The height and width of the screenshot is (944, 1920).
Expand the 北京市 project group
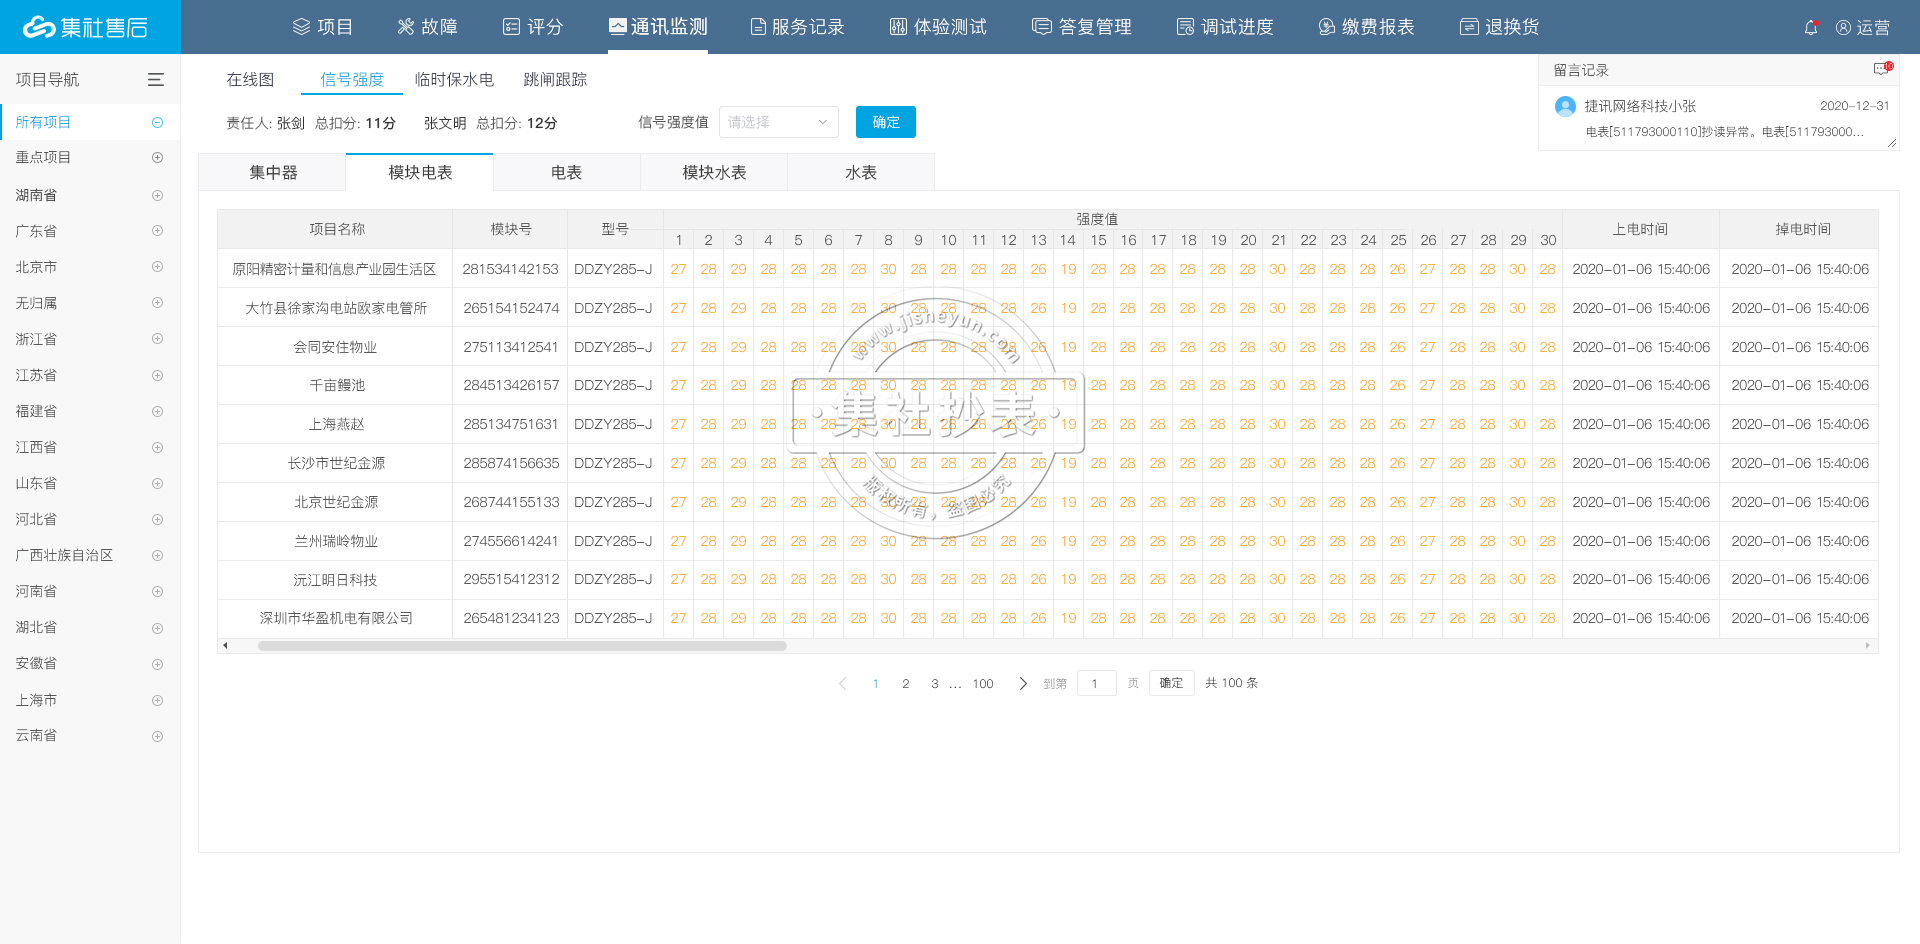tap(157, 266)
